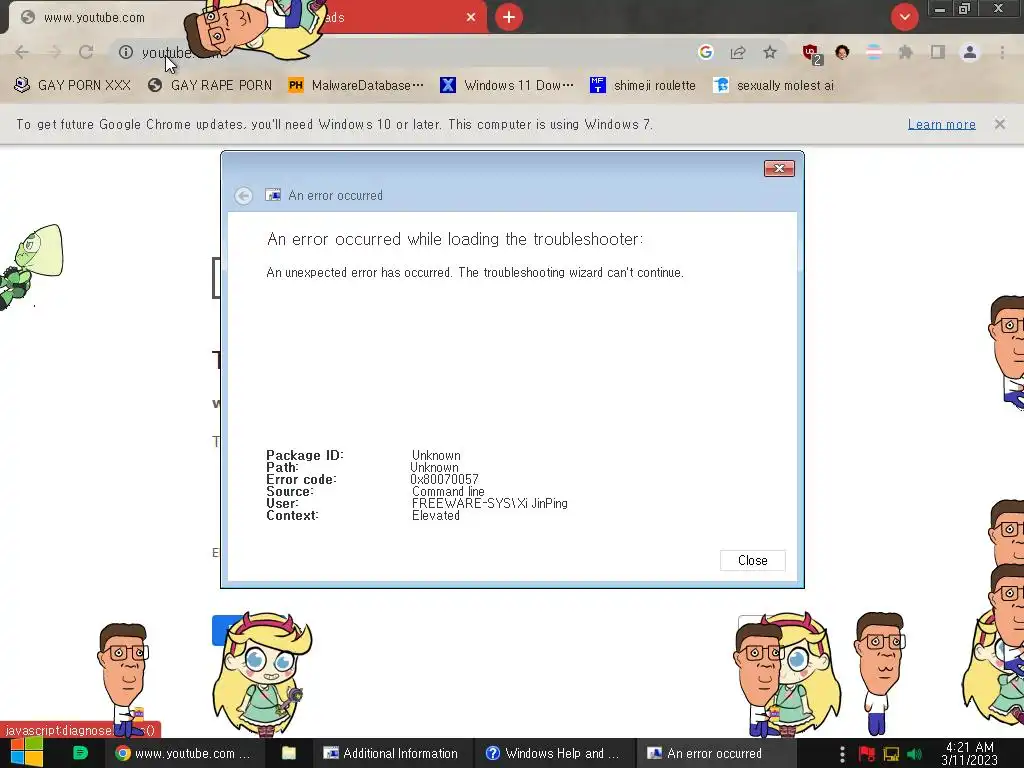
Task: Open the profile avatar menu
Action: click(x=970, y=52)
